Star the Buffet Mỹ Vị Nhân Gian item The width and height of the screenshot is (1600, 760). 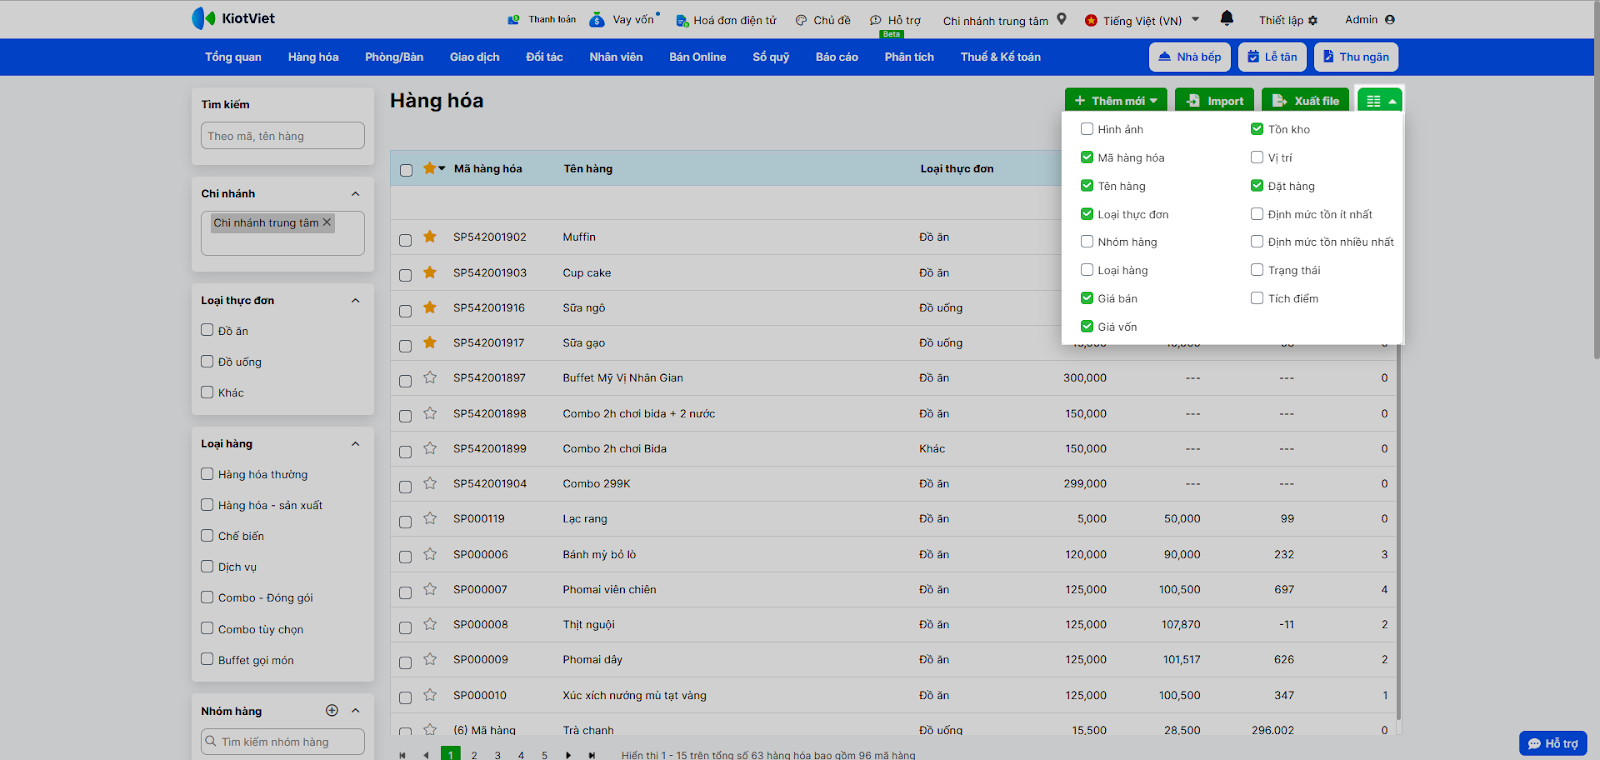430,378
